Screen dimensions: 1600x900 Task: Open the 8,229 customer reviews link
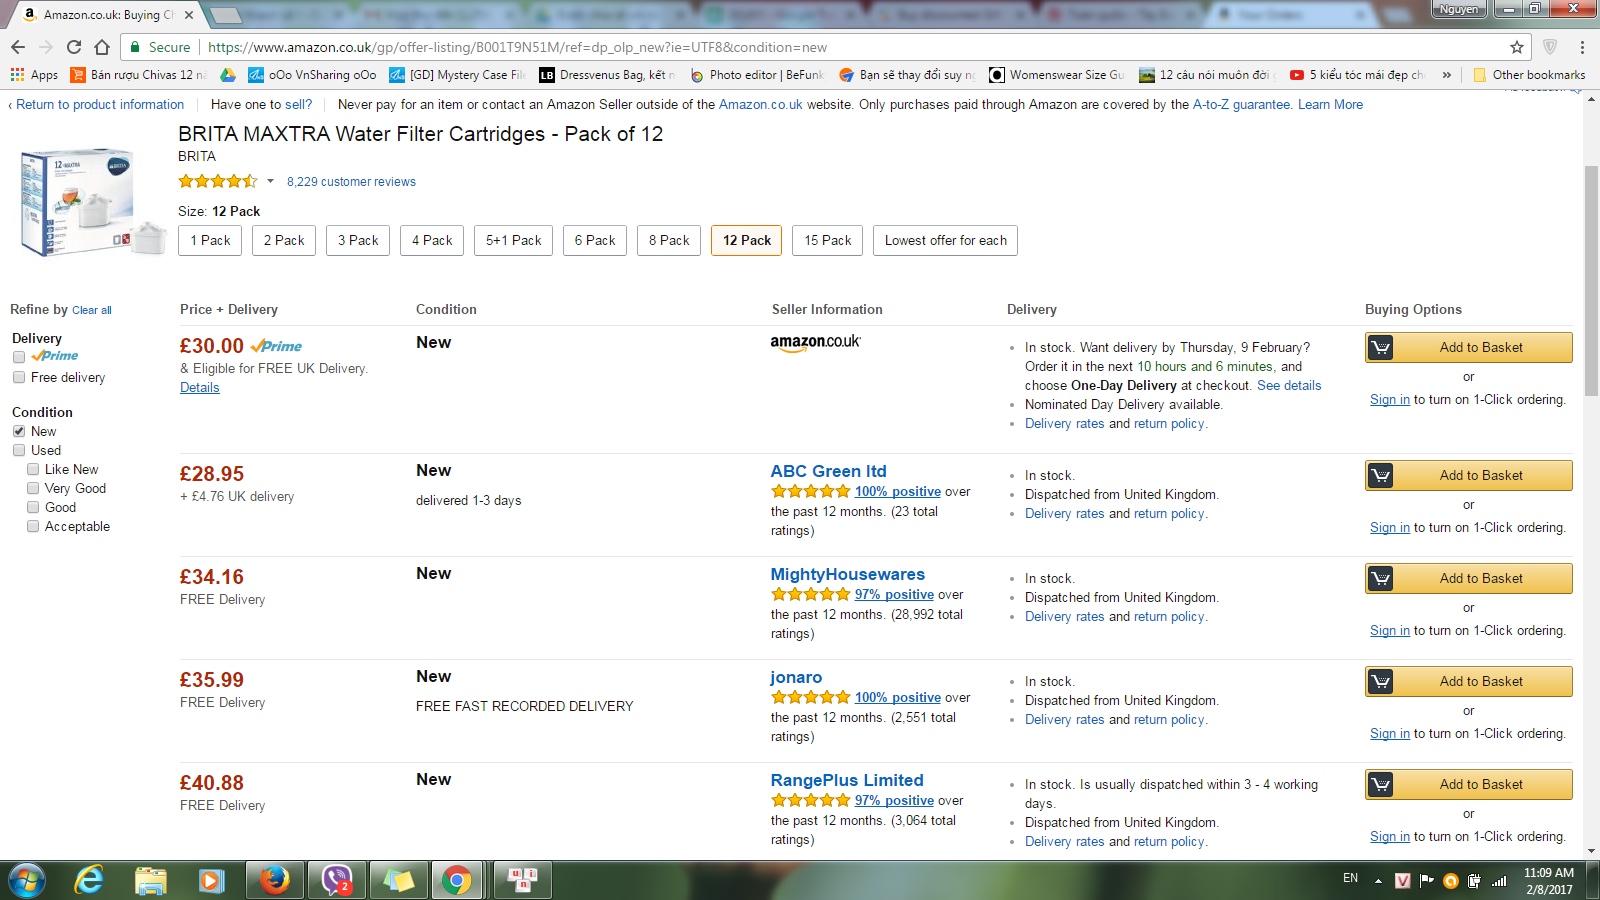click(351, 182)
